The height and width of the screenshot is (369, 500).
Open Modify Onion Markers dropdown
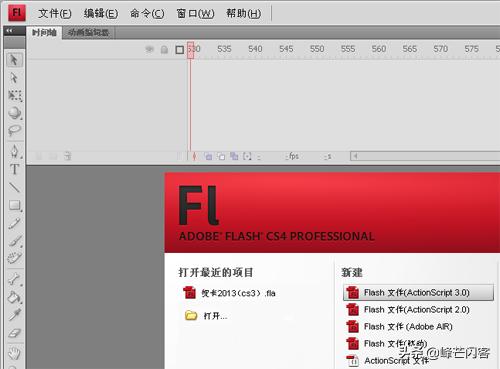coord(247,156)
